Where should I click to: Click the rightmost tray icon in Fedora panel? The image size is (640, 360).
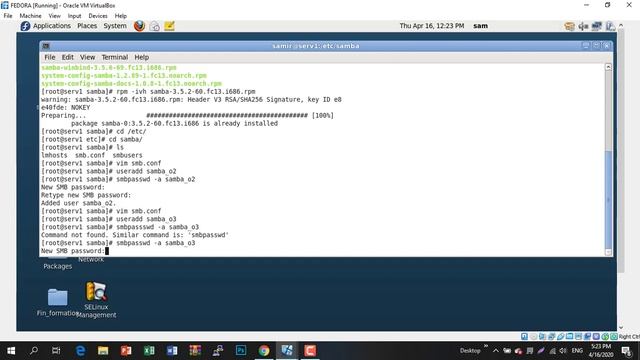pos(610,27)
